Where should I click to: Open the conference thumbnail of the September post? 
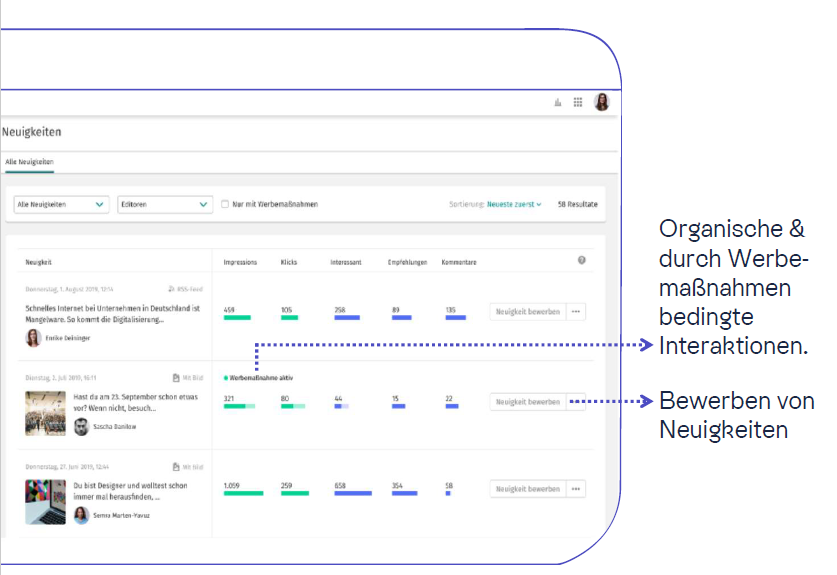click(45, 414)
